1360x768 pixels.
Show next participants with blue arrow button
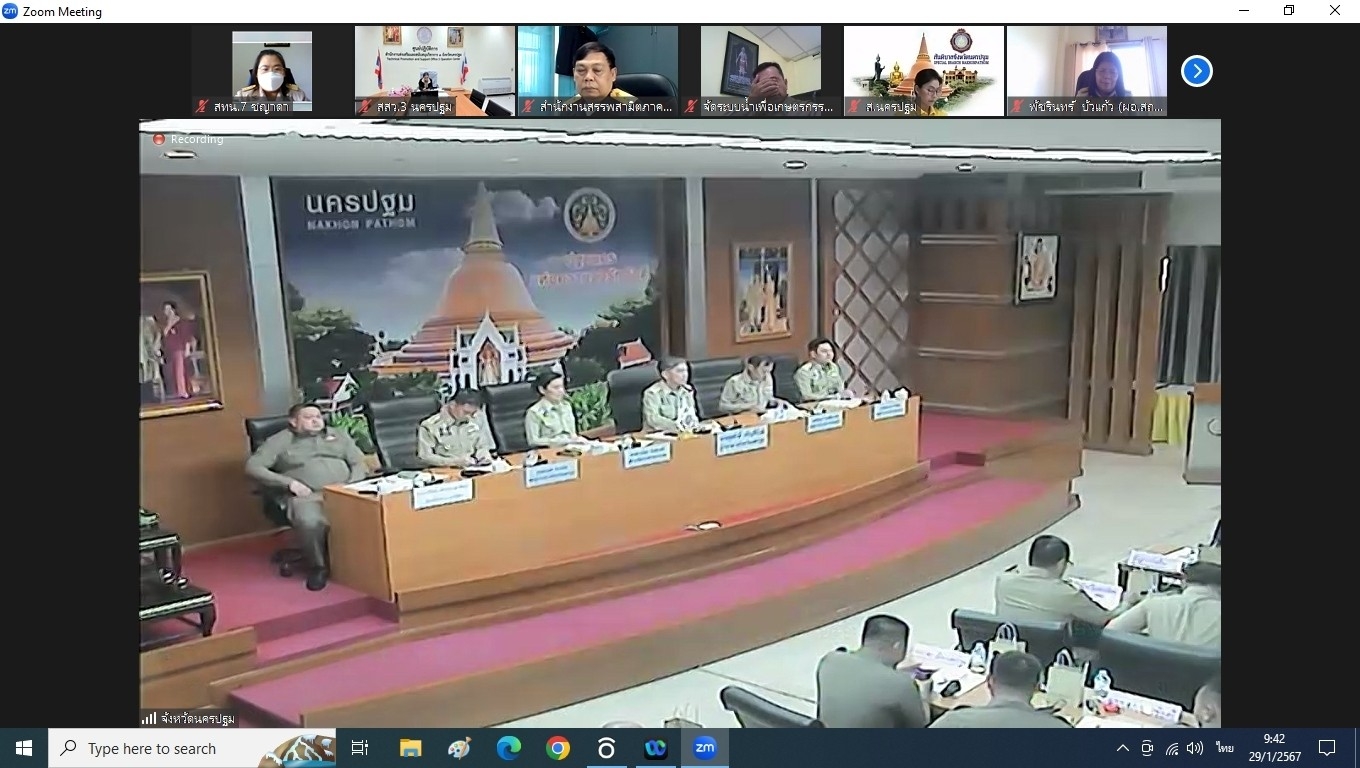pos(1196,71)
